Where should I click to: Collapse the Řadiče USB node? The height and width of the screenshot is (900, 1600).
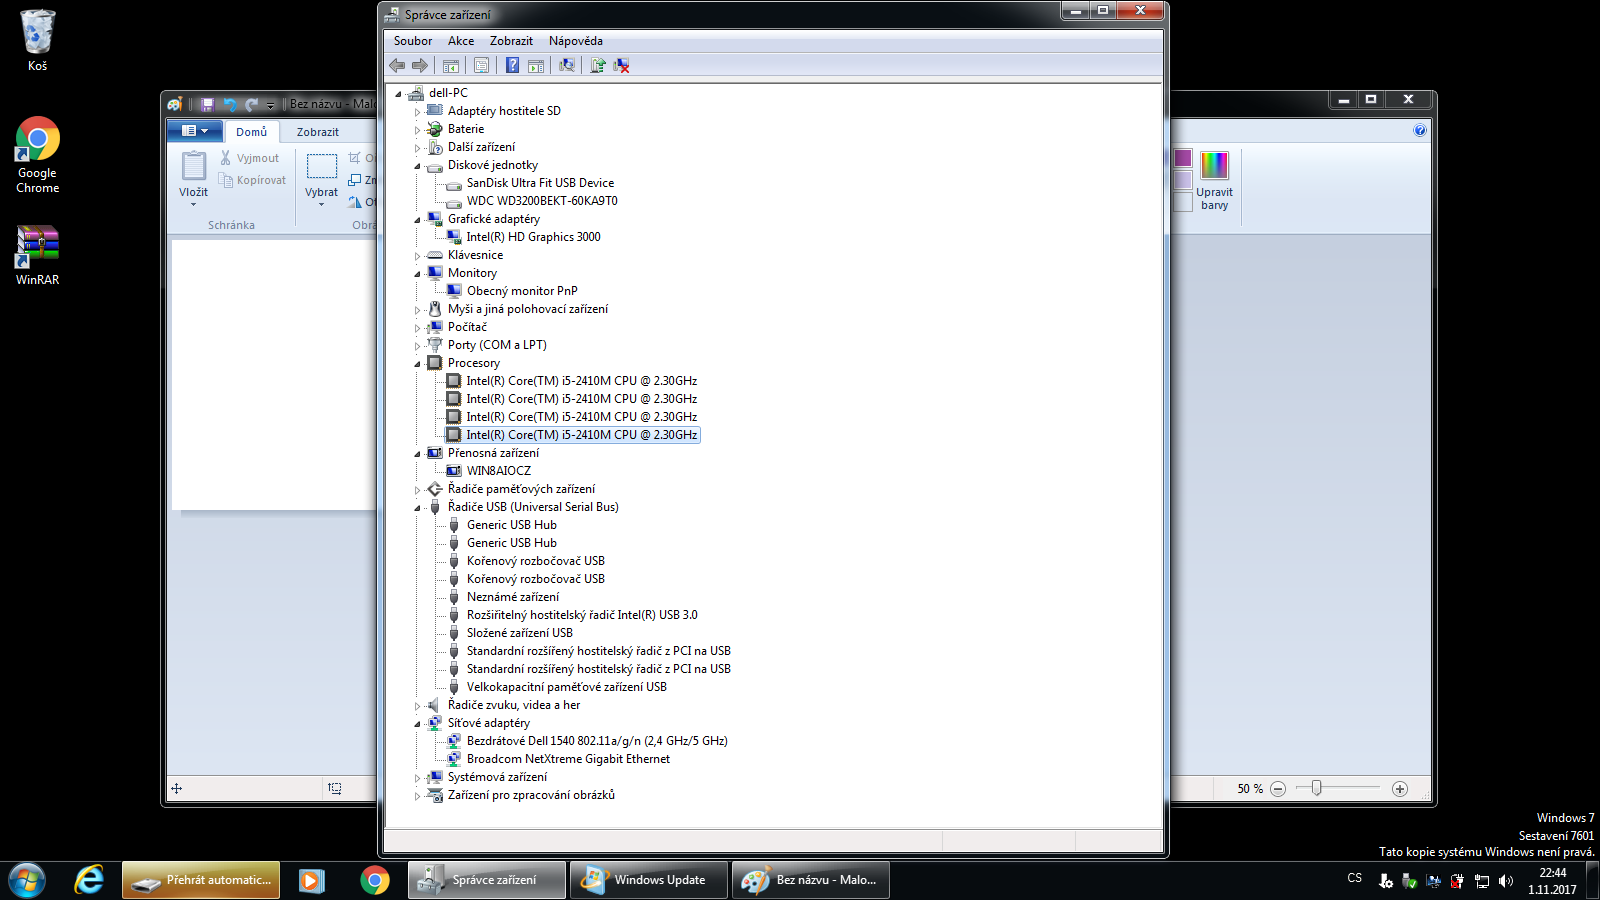[x=418, y=508]
